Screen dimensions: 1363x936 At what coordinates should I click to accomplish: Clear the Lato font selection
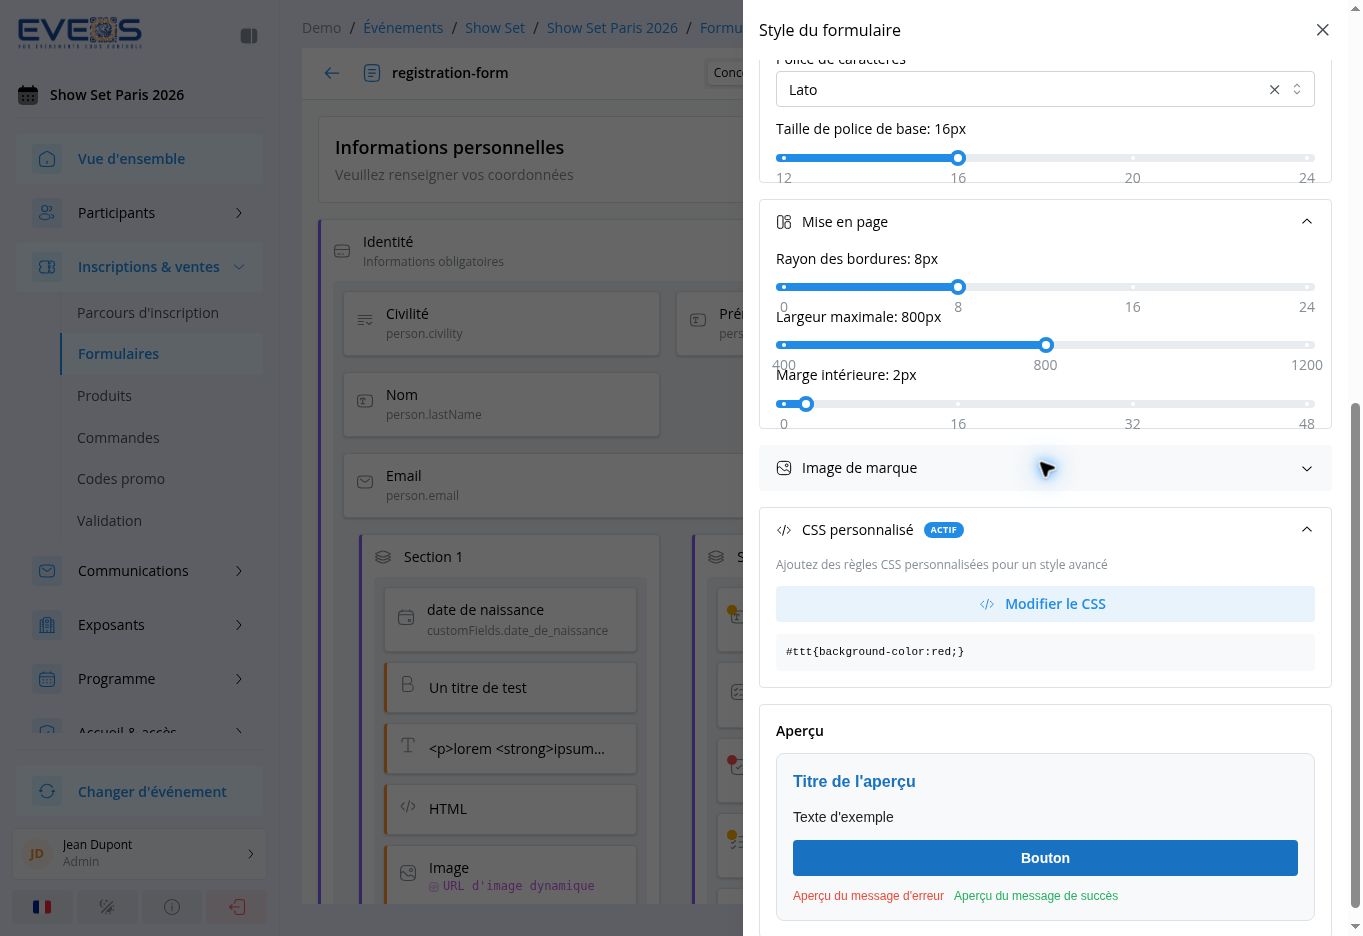tap(1274, 90)
